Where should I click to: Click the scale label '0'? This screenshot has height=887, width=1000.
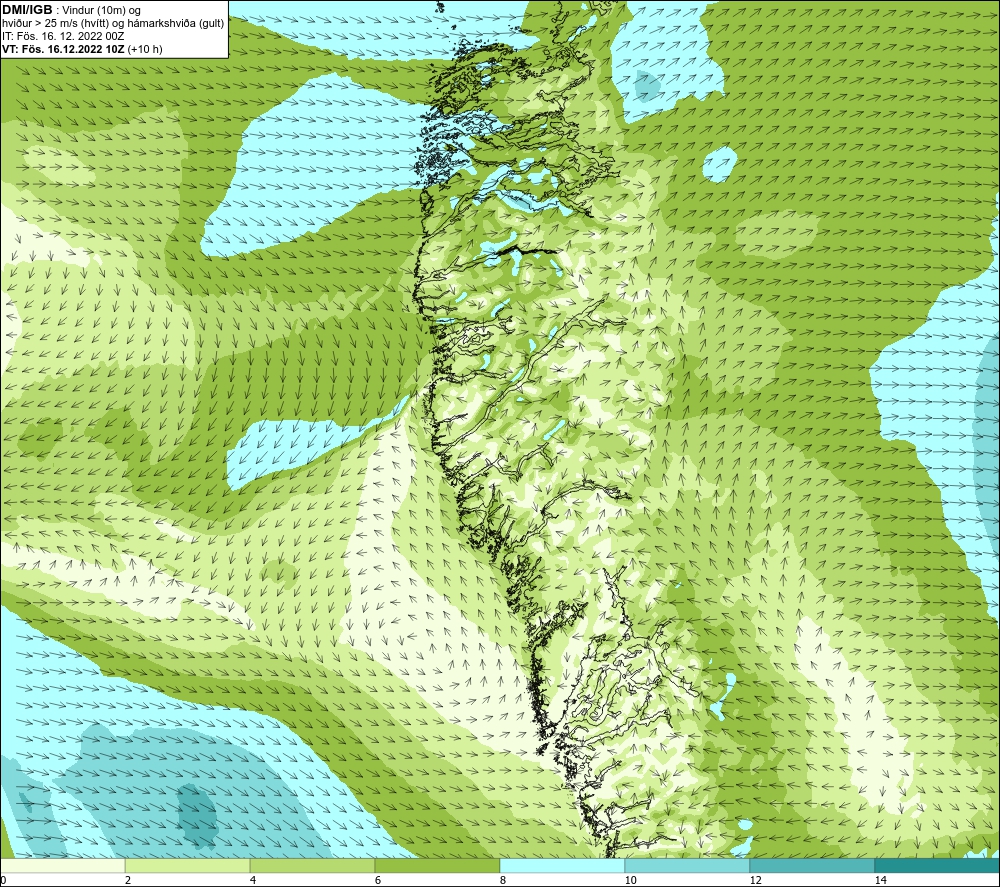(x=3, y=880)
